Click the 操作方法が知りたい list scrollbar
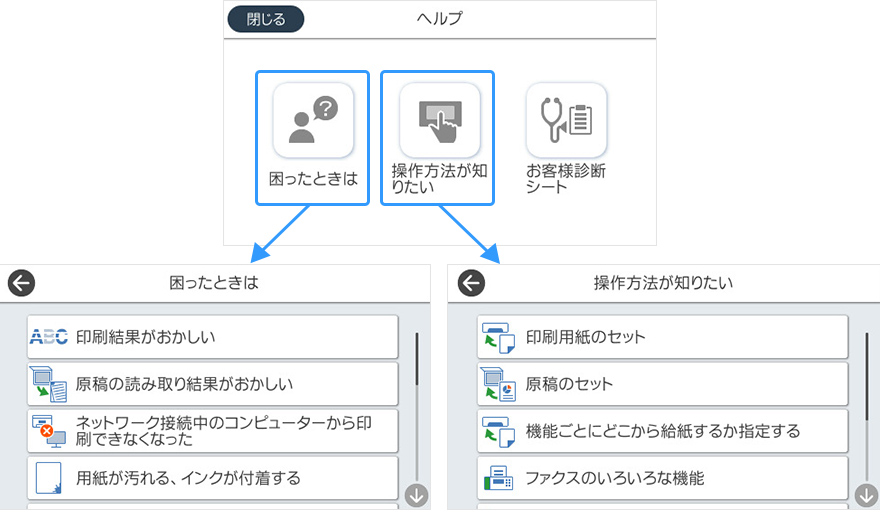Viewport: 880px width, 512px height. 866,380
